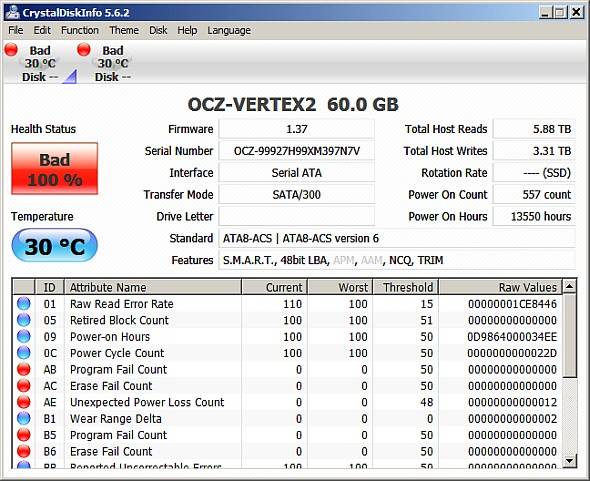
Task: Select the Retired Block Count row name
Action: (x=119, y=320)
